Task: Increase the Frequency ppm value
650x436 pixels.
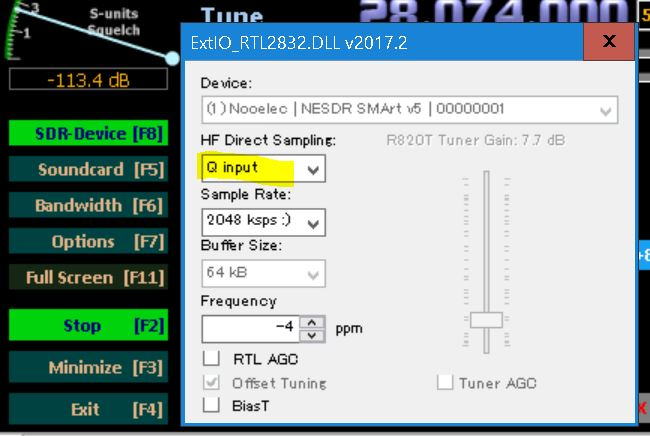Action: [312, 322]
